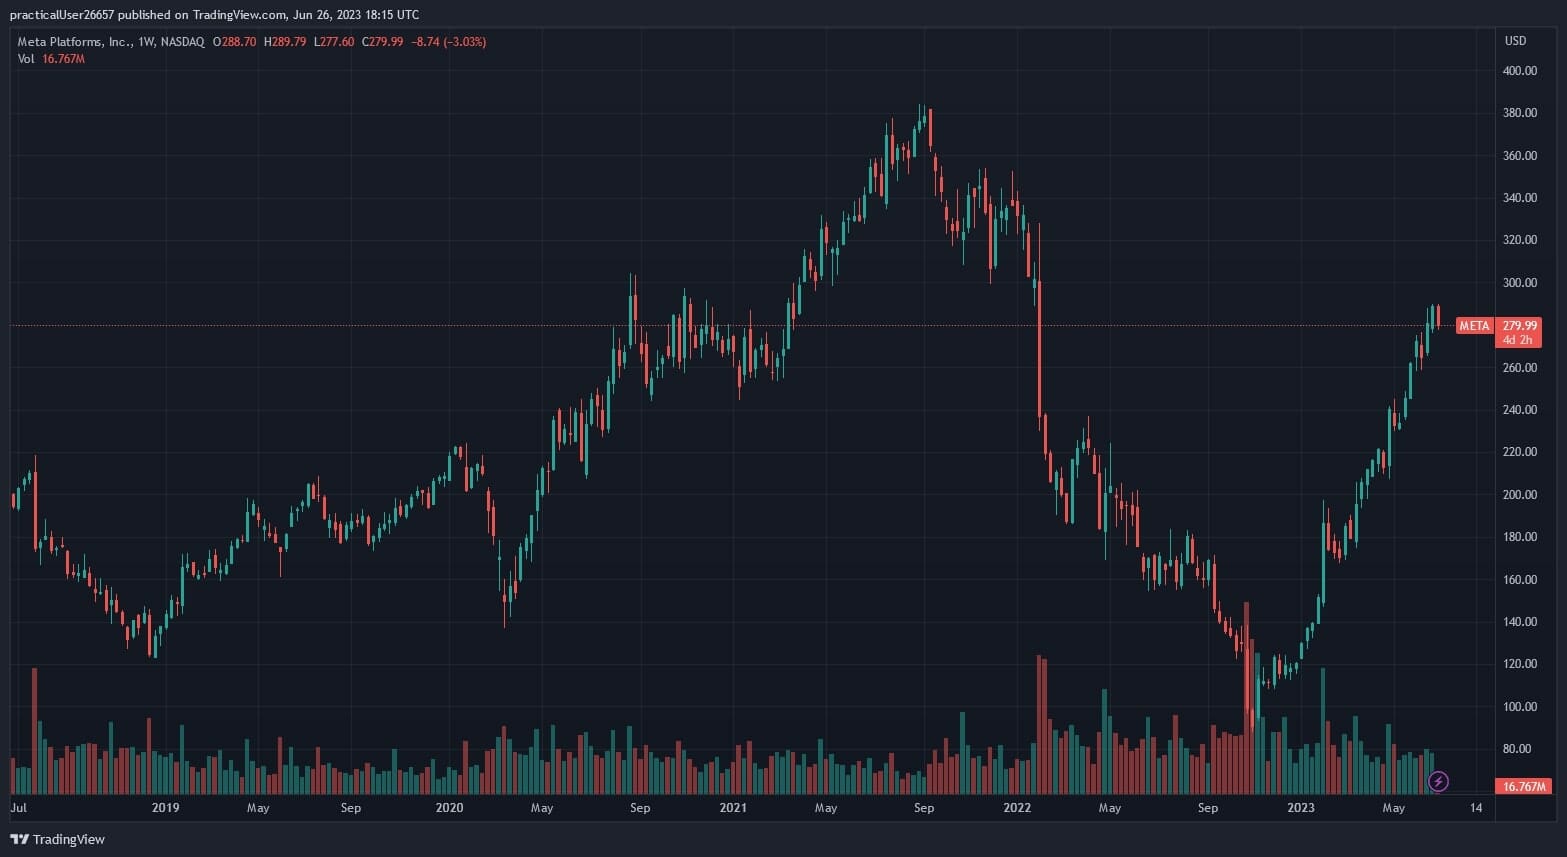Click the Meta Platforms, Inc. symbol title

(73, 42)
